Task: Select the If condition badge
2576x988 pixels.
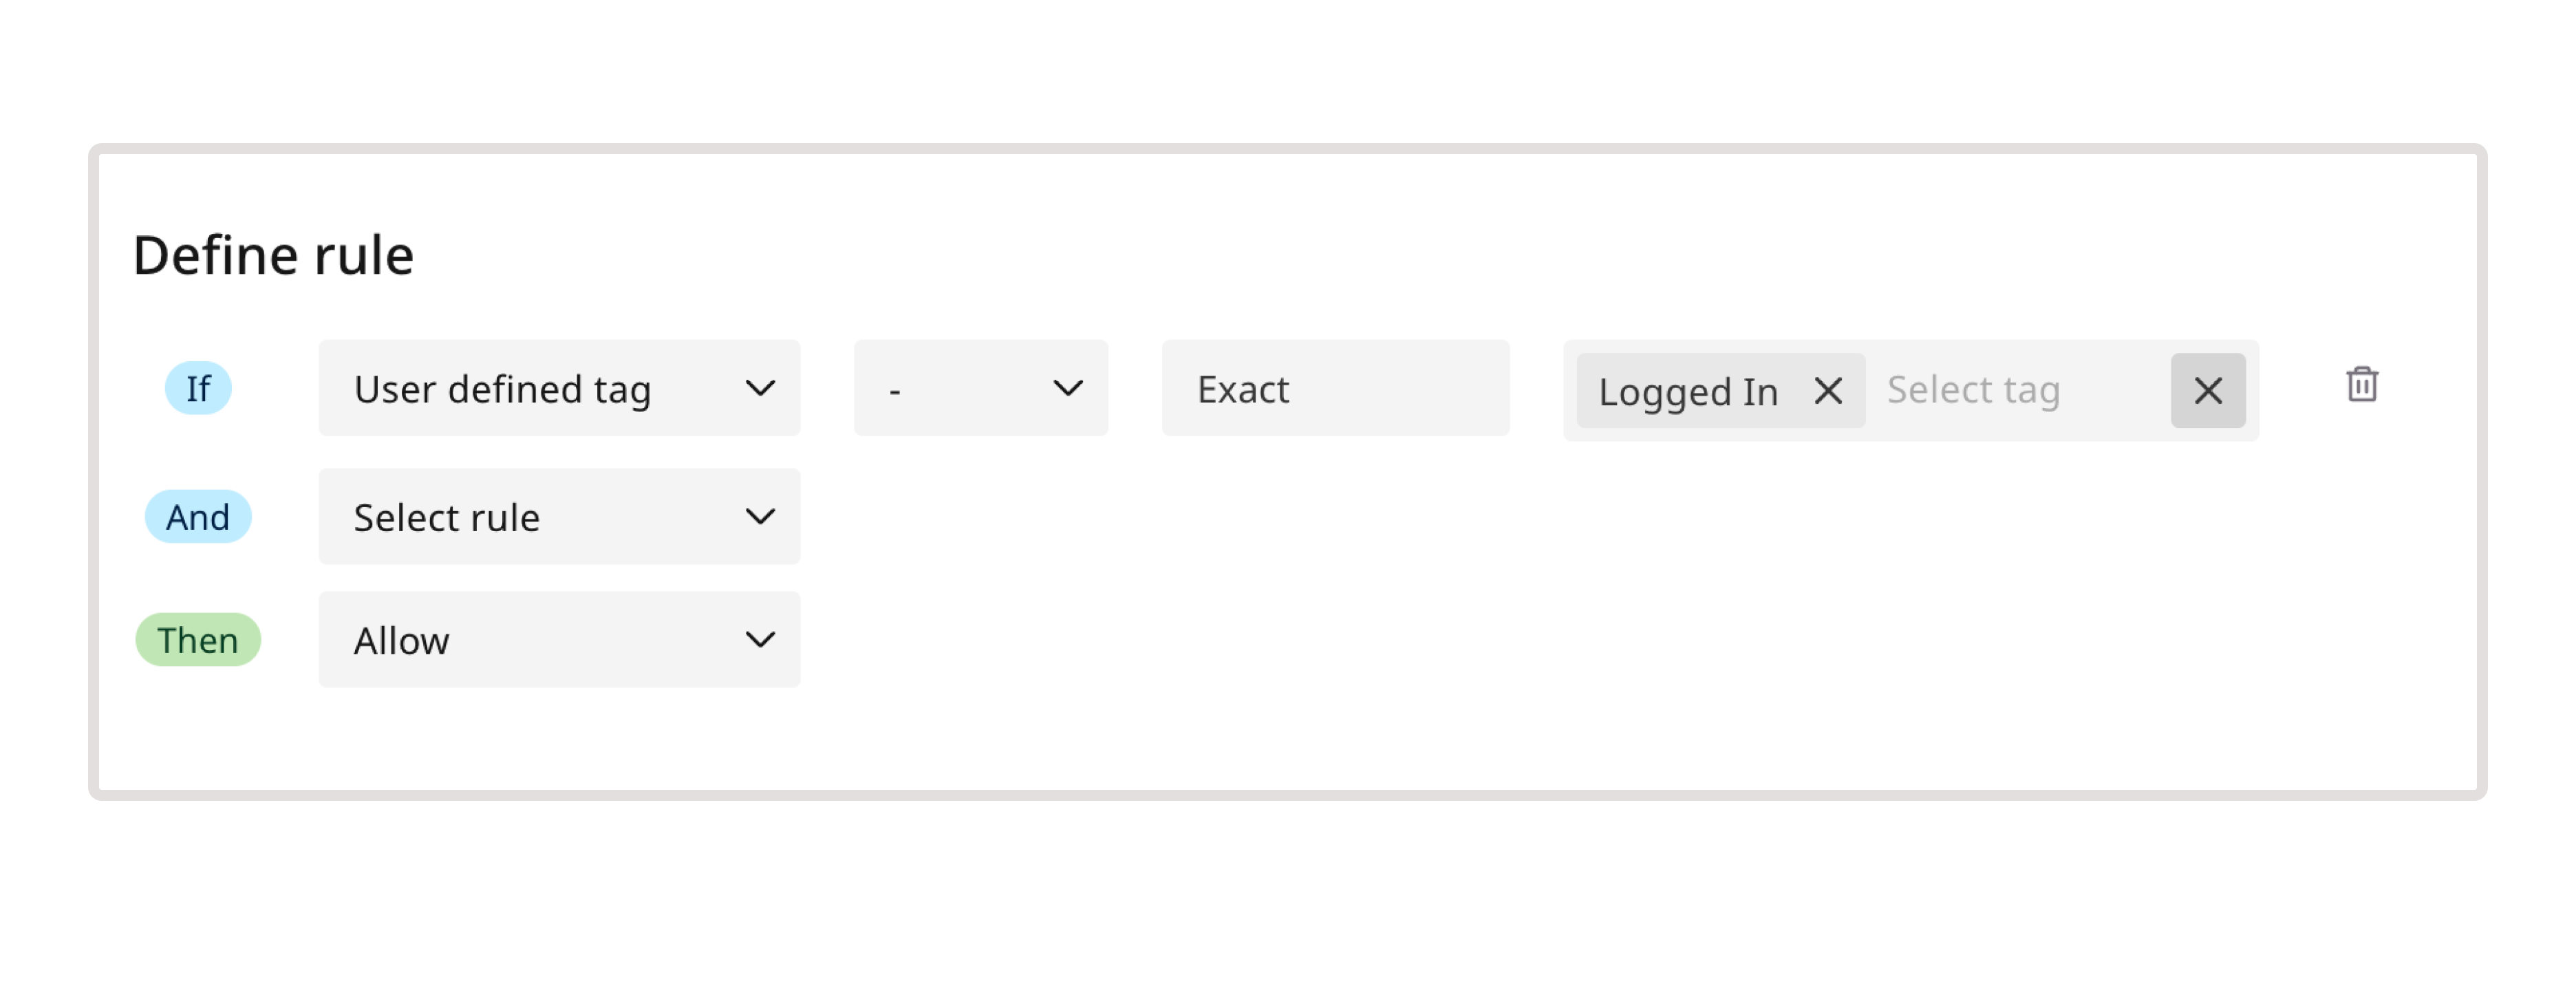Action: 197,388
